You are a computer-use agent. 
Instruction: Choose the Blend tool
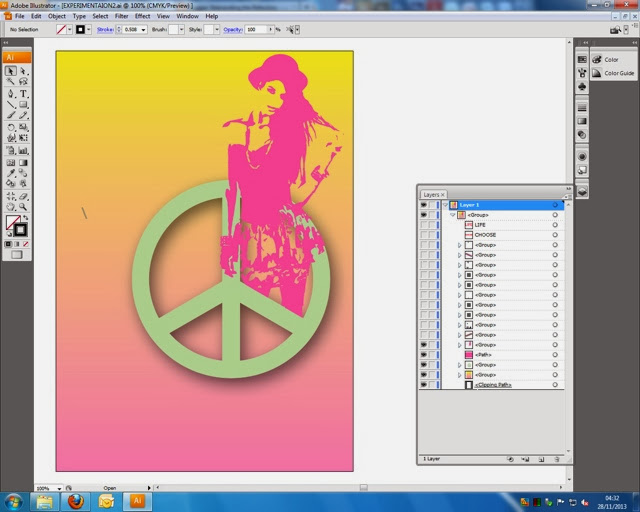(x=23, y=173)
